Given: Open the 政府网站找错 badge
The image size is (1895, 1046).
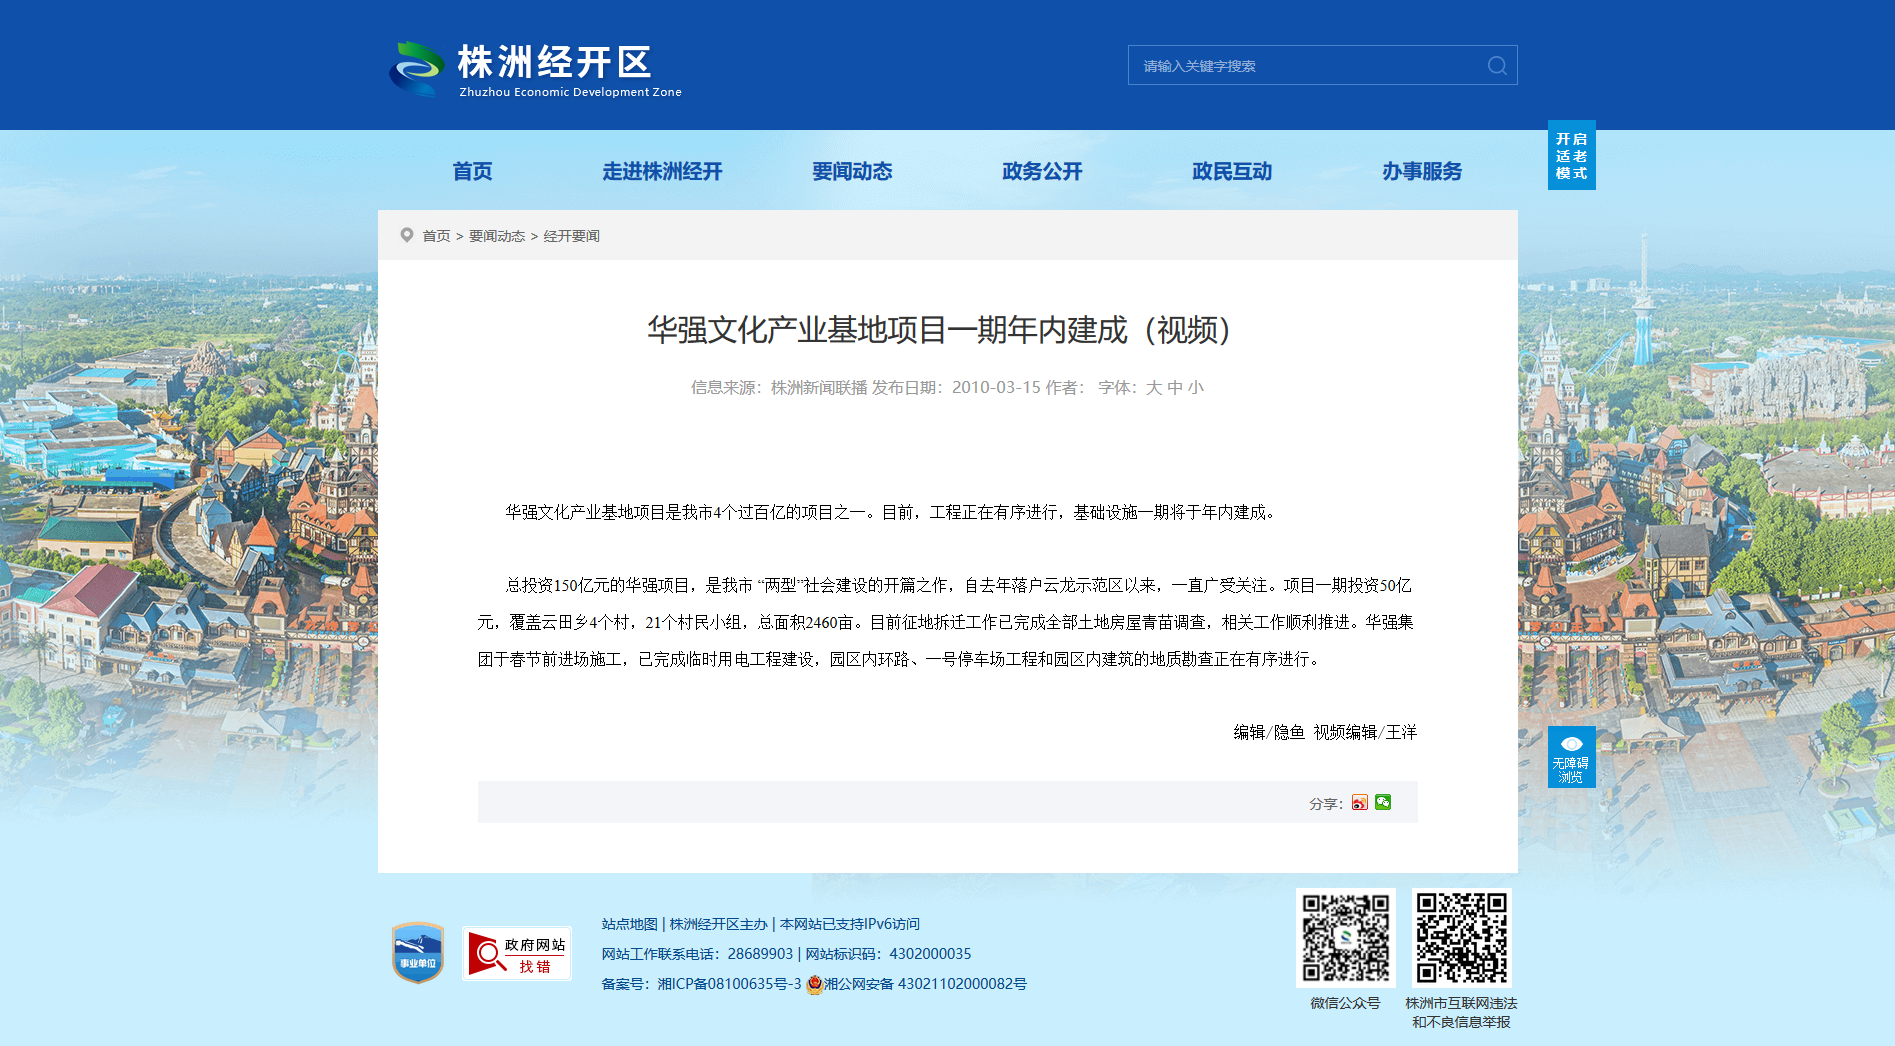Looking at the screenshot, I should [516, 954].
